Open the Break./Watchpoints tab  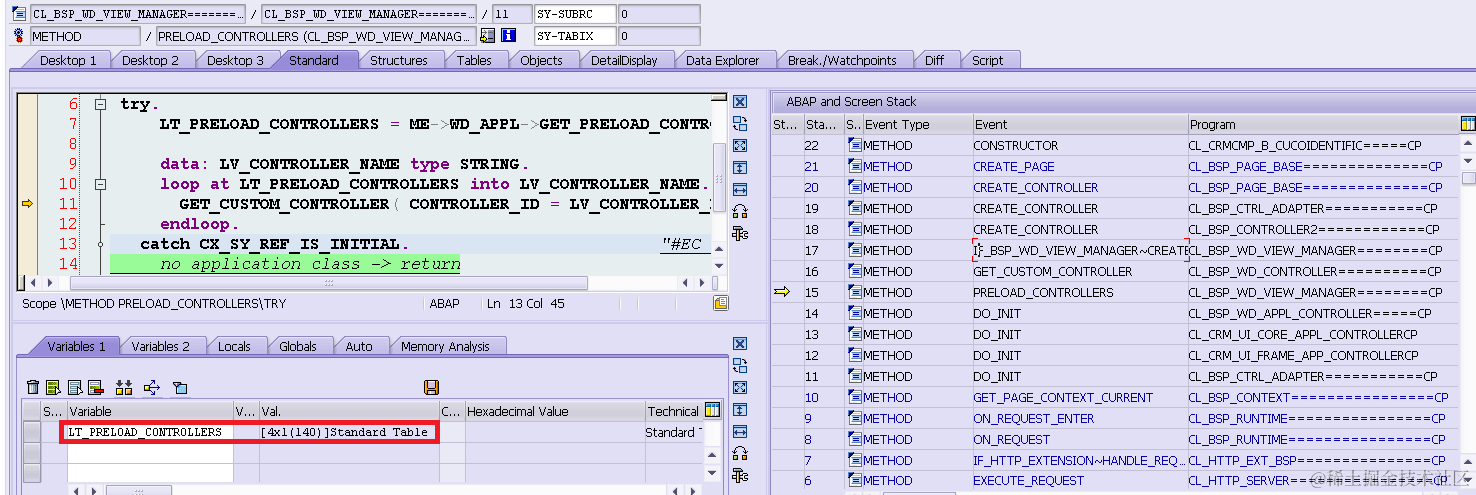(x=842, y=60)
